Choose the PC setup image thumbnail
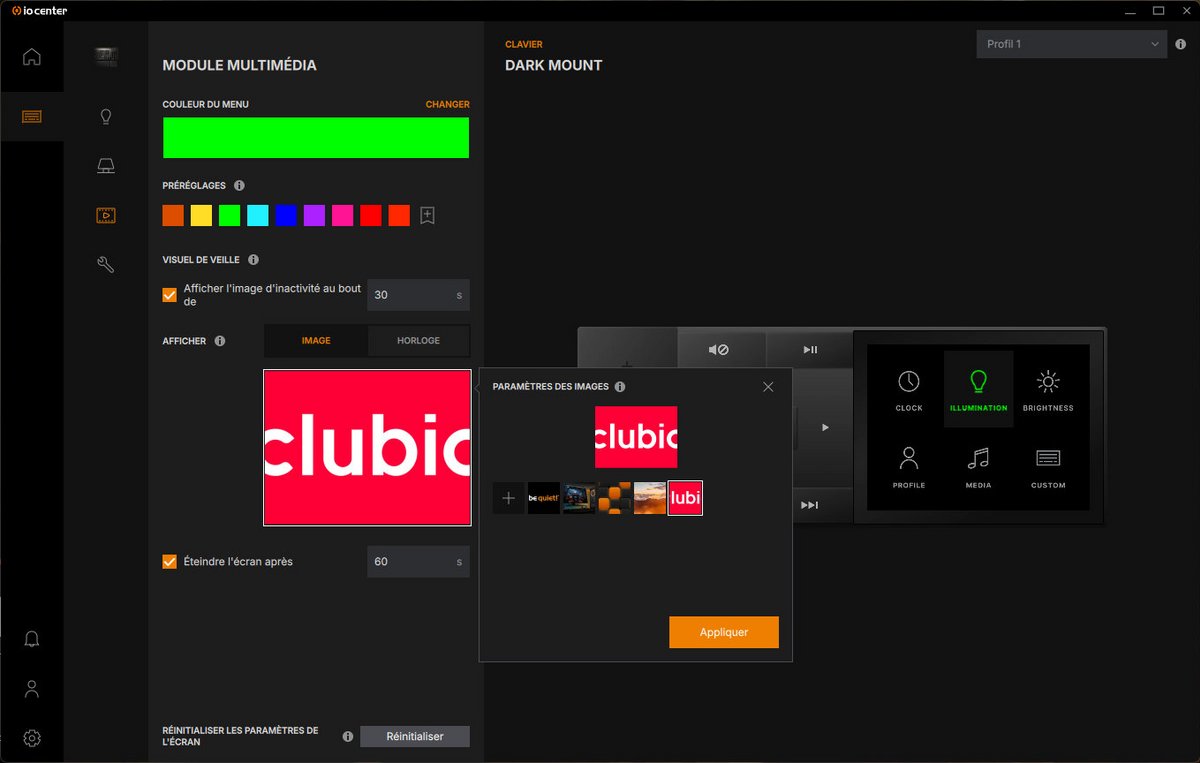Image resolution: width=1200 pixels, height=763 pixels. (579, 498)
